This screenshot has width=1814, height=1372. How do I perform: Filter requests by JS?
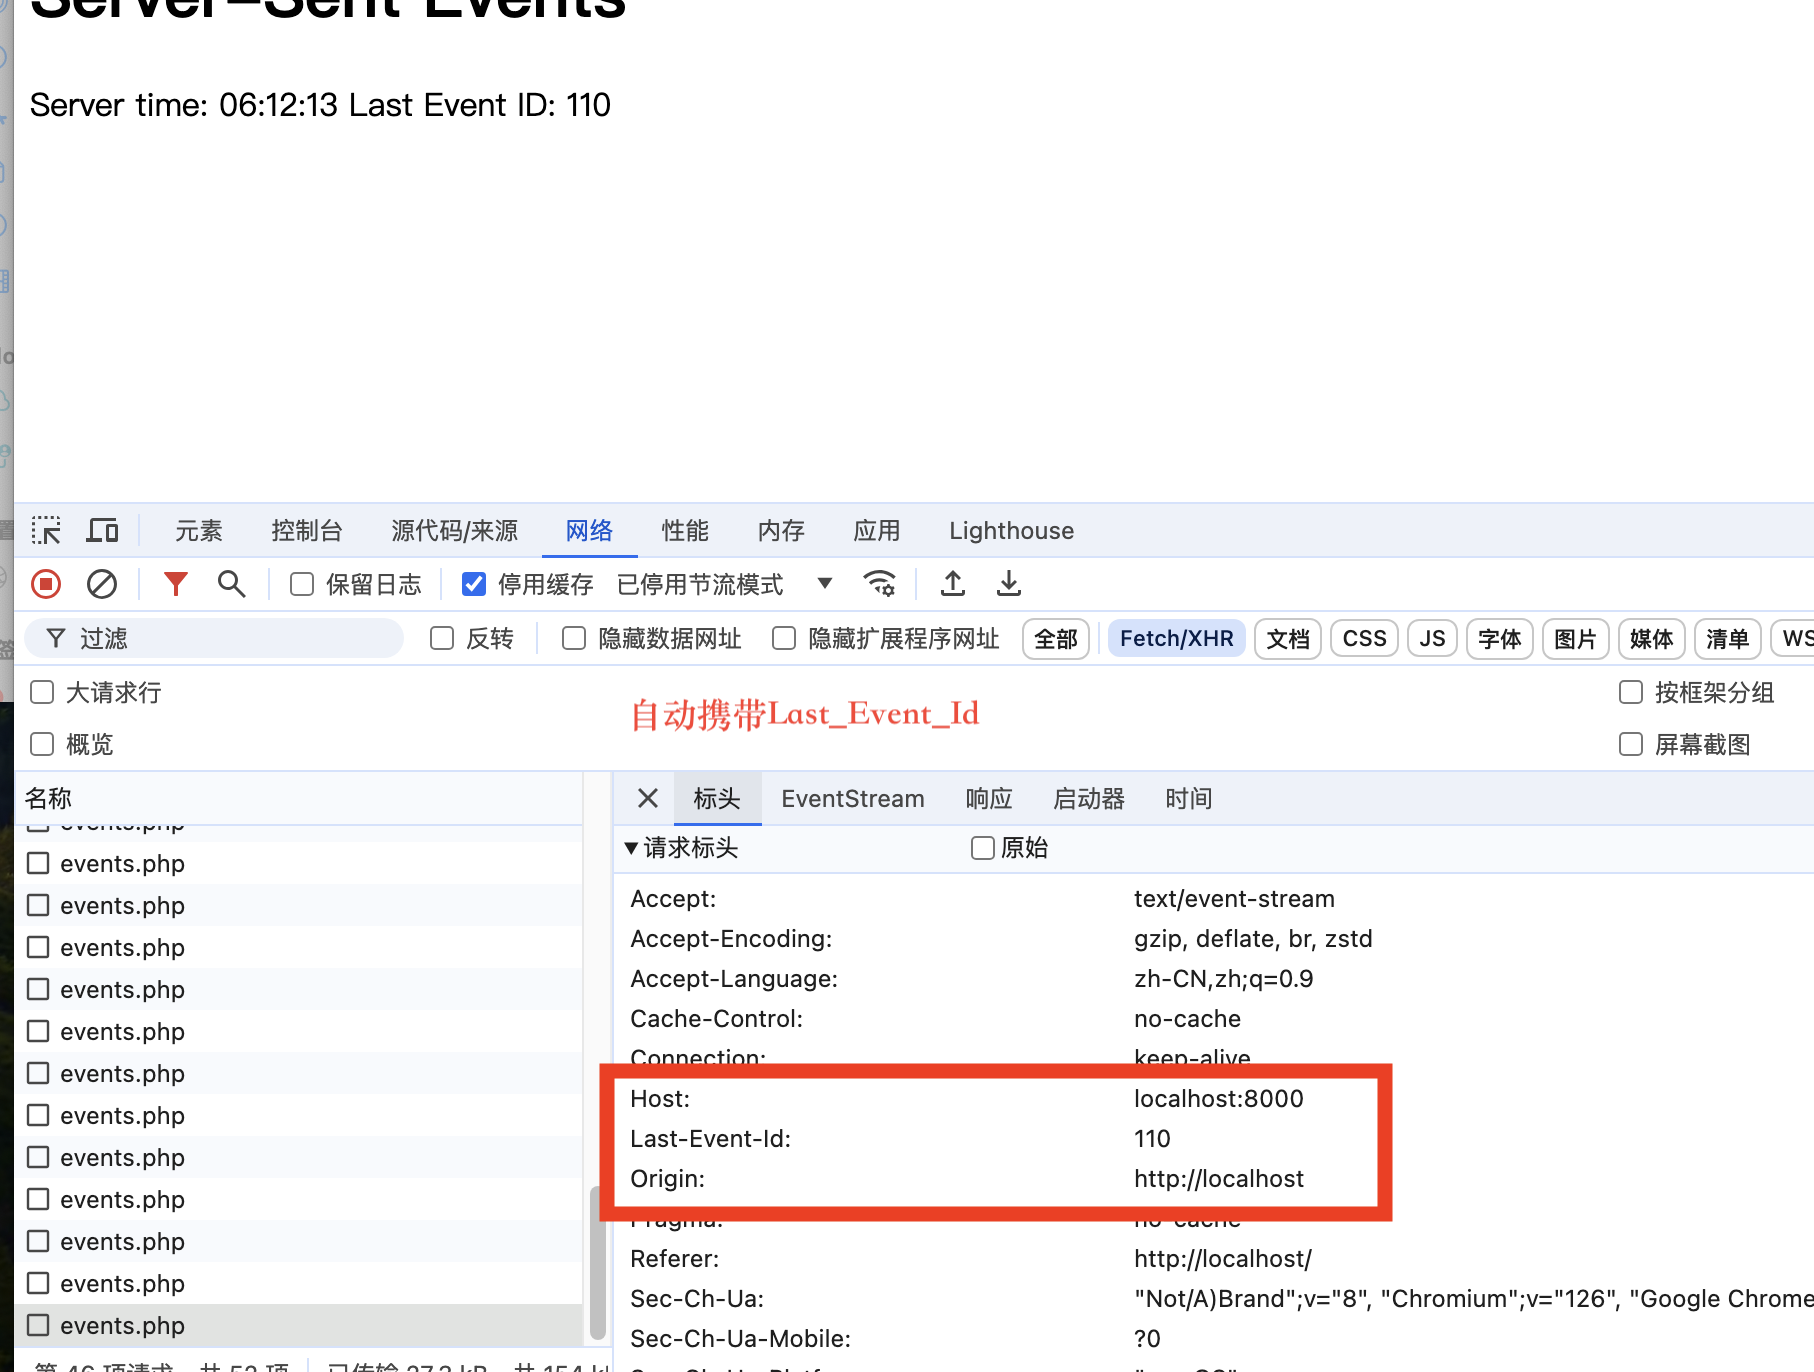point(1432,638)
